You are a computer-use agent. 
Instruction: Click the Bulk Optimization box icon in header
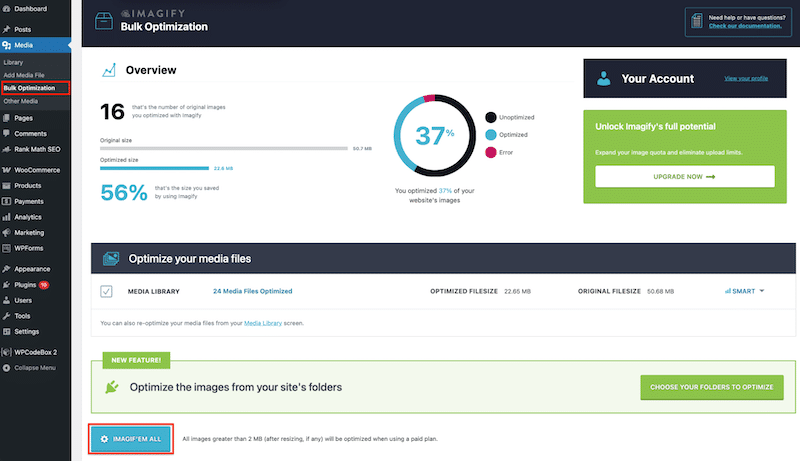(x=104, y=21)
